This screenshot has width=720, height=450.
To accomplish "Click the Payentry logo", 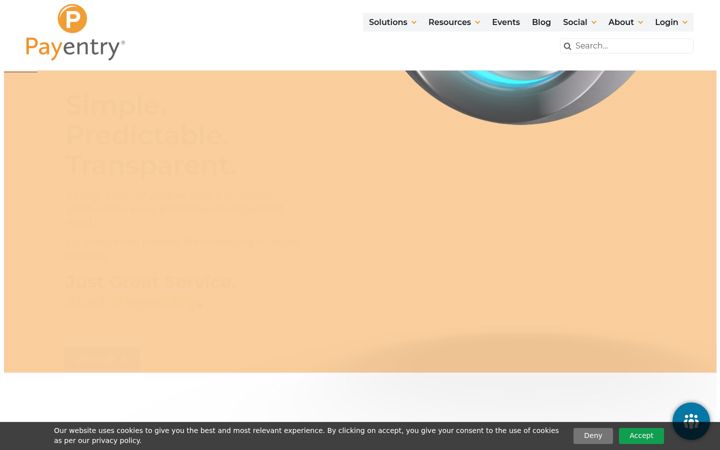I will pos(75,33).
